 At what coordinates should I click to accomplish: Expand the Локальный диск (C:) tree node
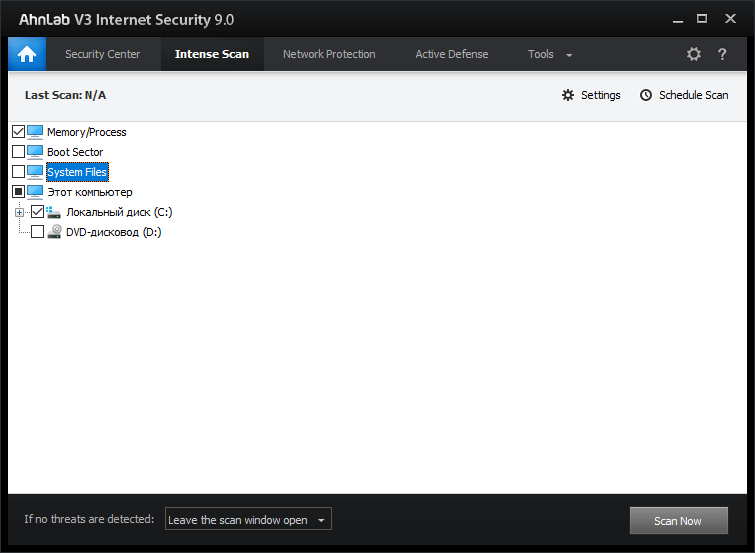19,212
